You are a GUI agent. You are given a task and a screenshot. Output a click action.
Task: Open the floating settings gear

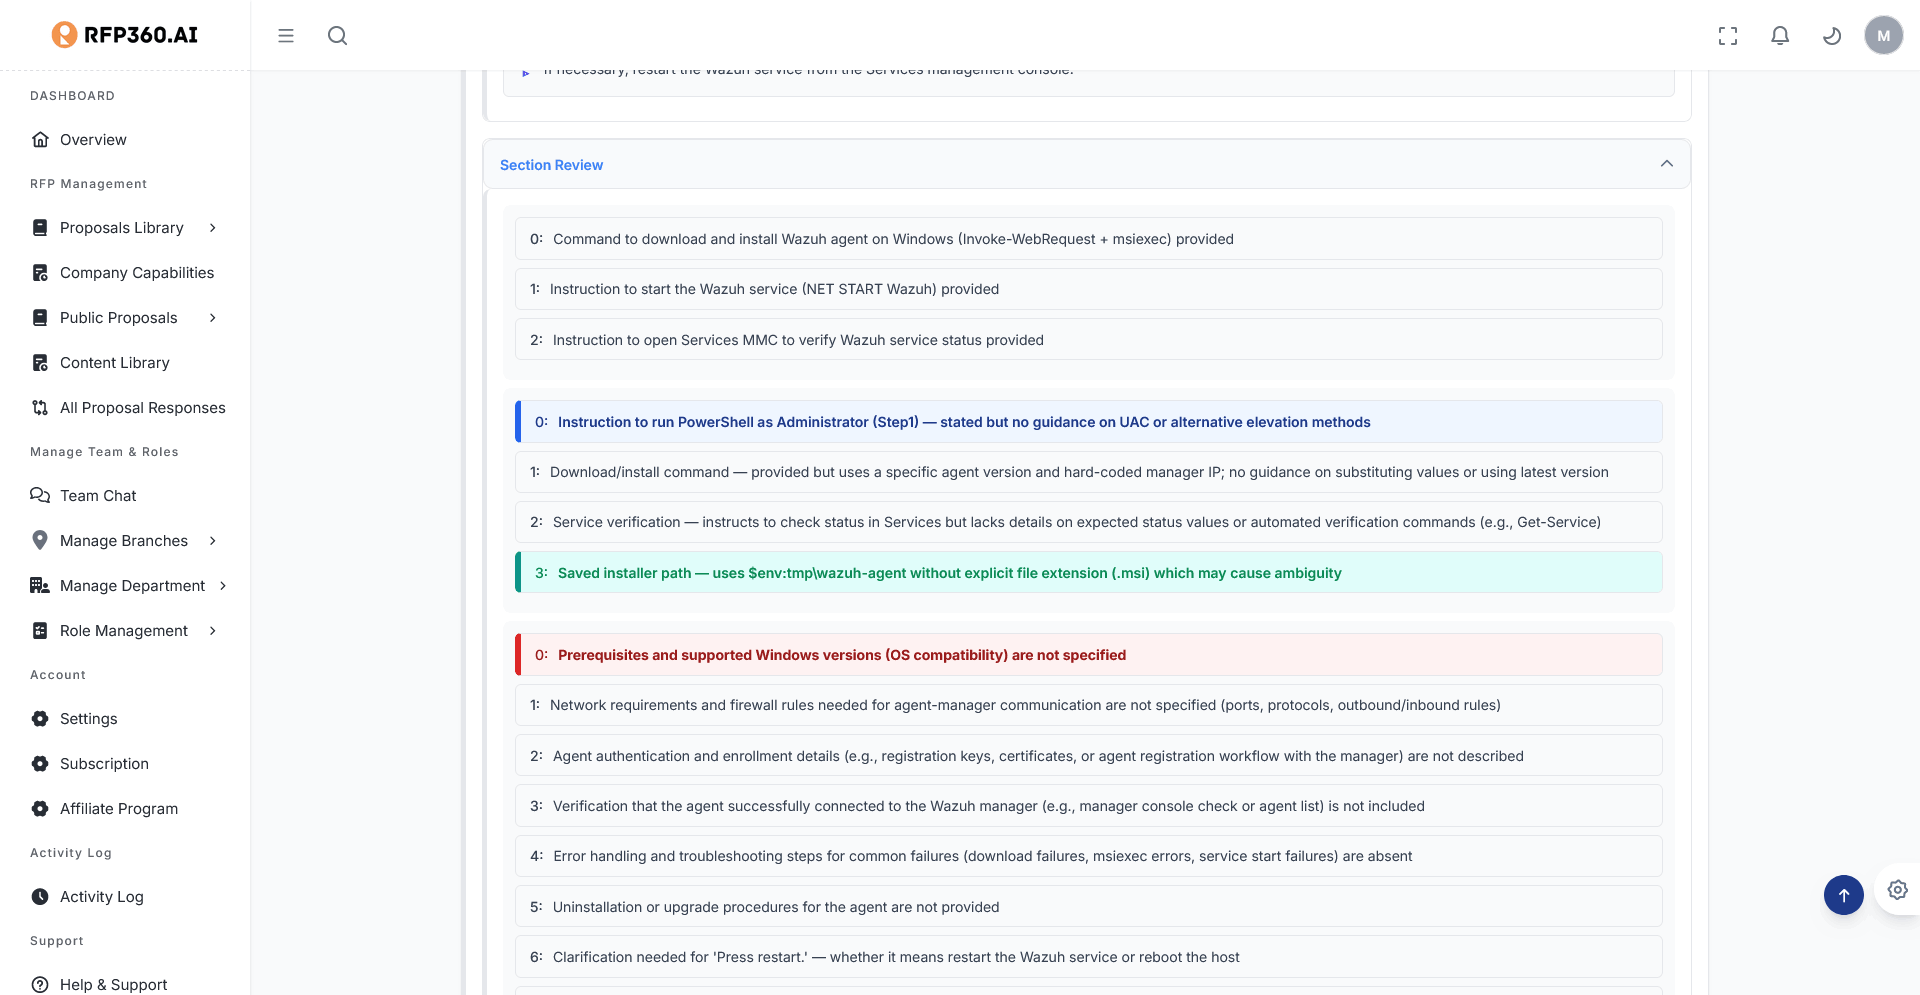(1897, 890)
